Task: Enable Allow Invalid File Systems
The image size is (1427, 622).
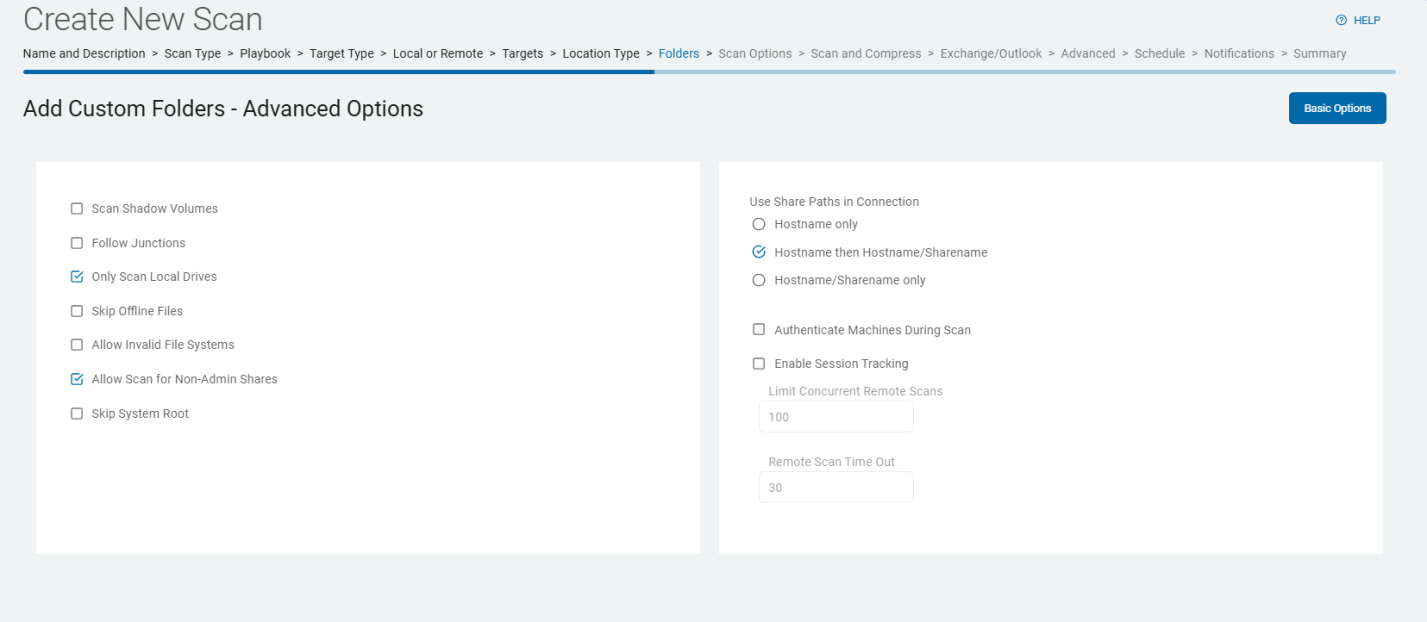Action: (77, 345)
